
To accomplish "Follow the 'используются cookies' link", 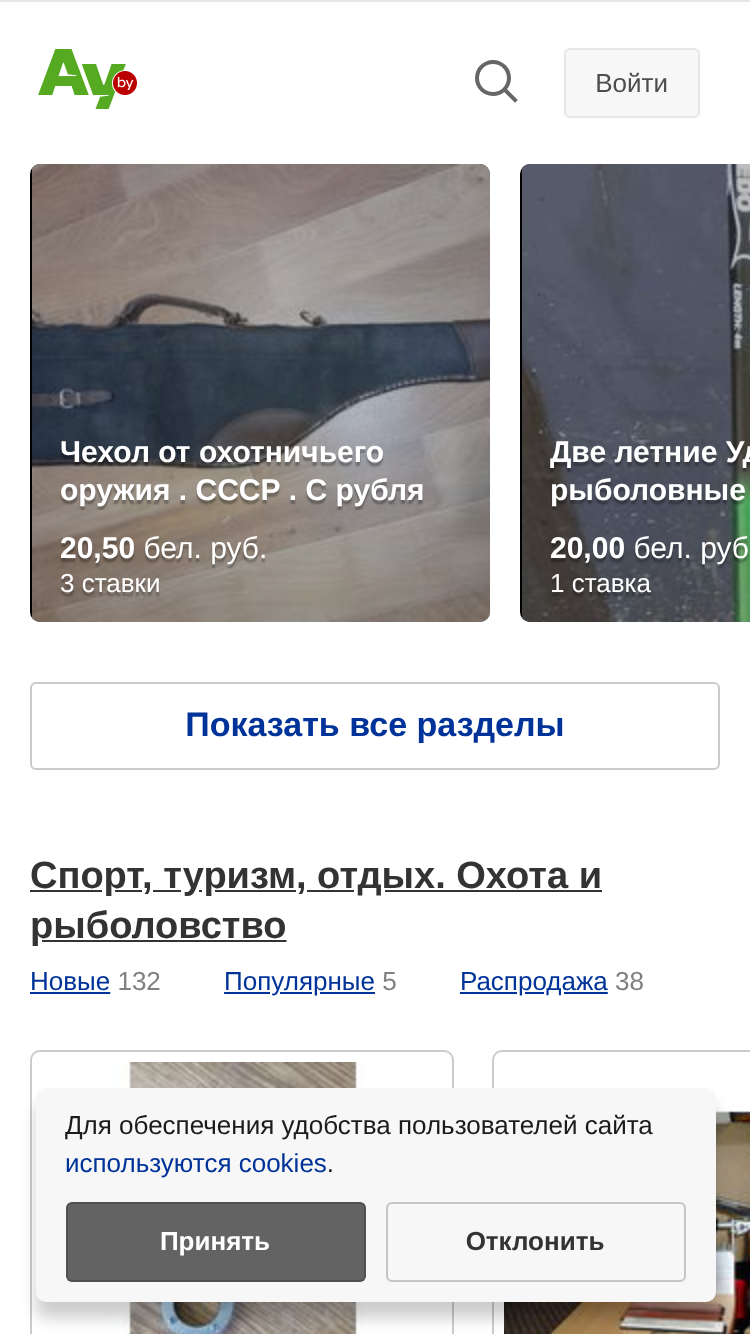I will tap(196, 1164).
